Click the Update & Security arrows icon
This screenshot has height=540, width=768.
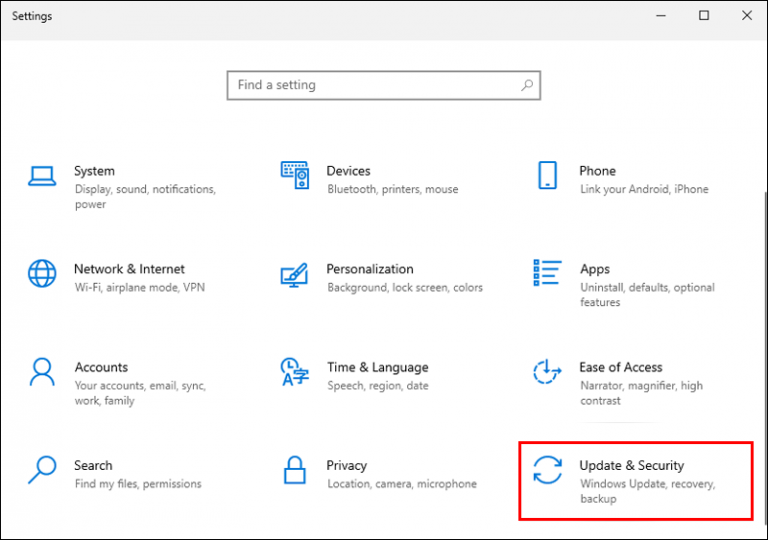[x=547, y=469]
